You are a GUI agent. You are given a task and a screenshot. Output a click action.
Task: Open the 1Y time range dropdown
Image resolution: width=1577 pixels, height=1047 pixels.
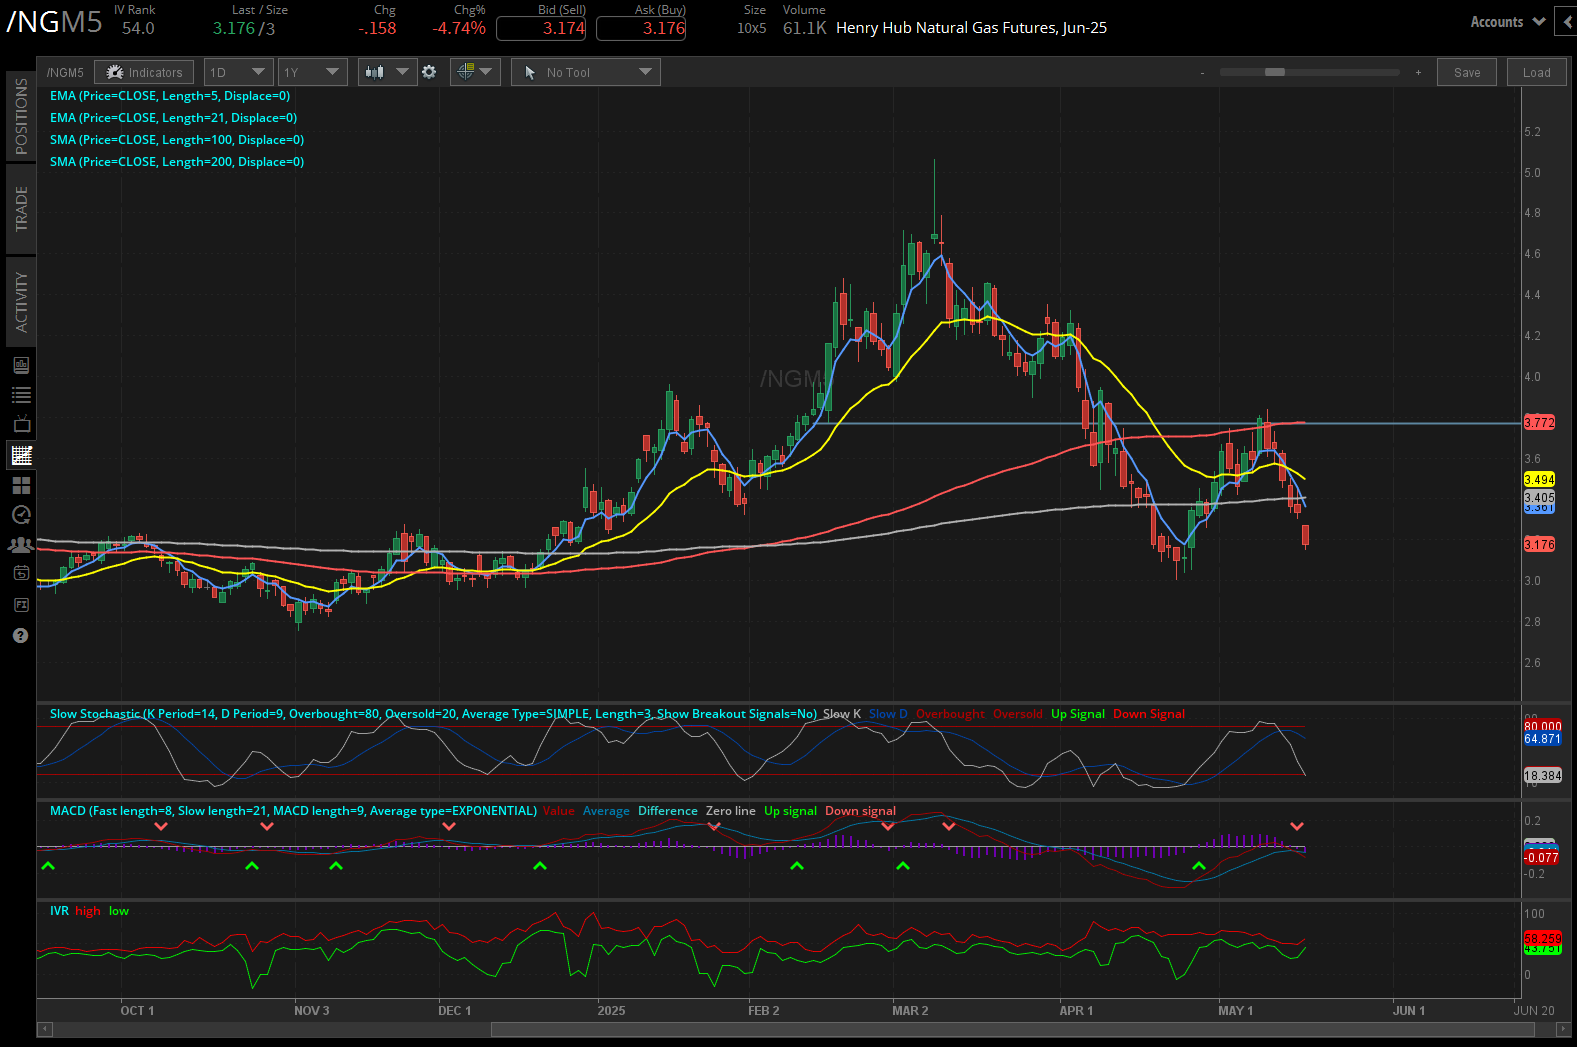pos(312,72)
